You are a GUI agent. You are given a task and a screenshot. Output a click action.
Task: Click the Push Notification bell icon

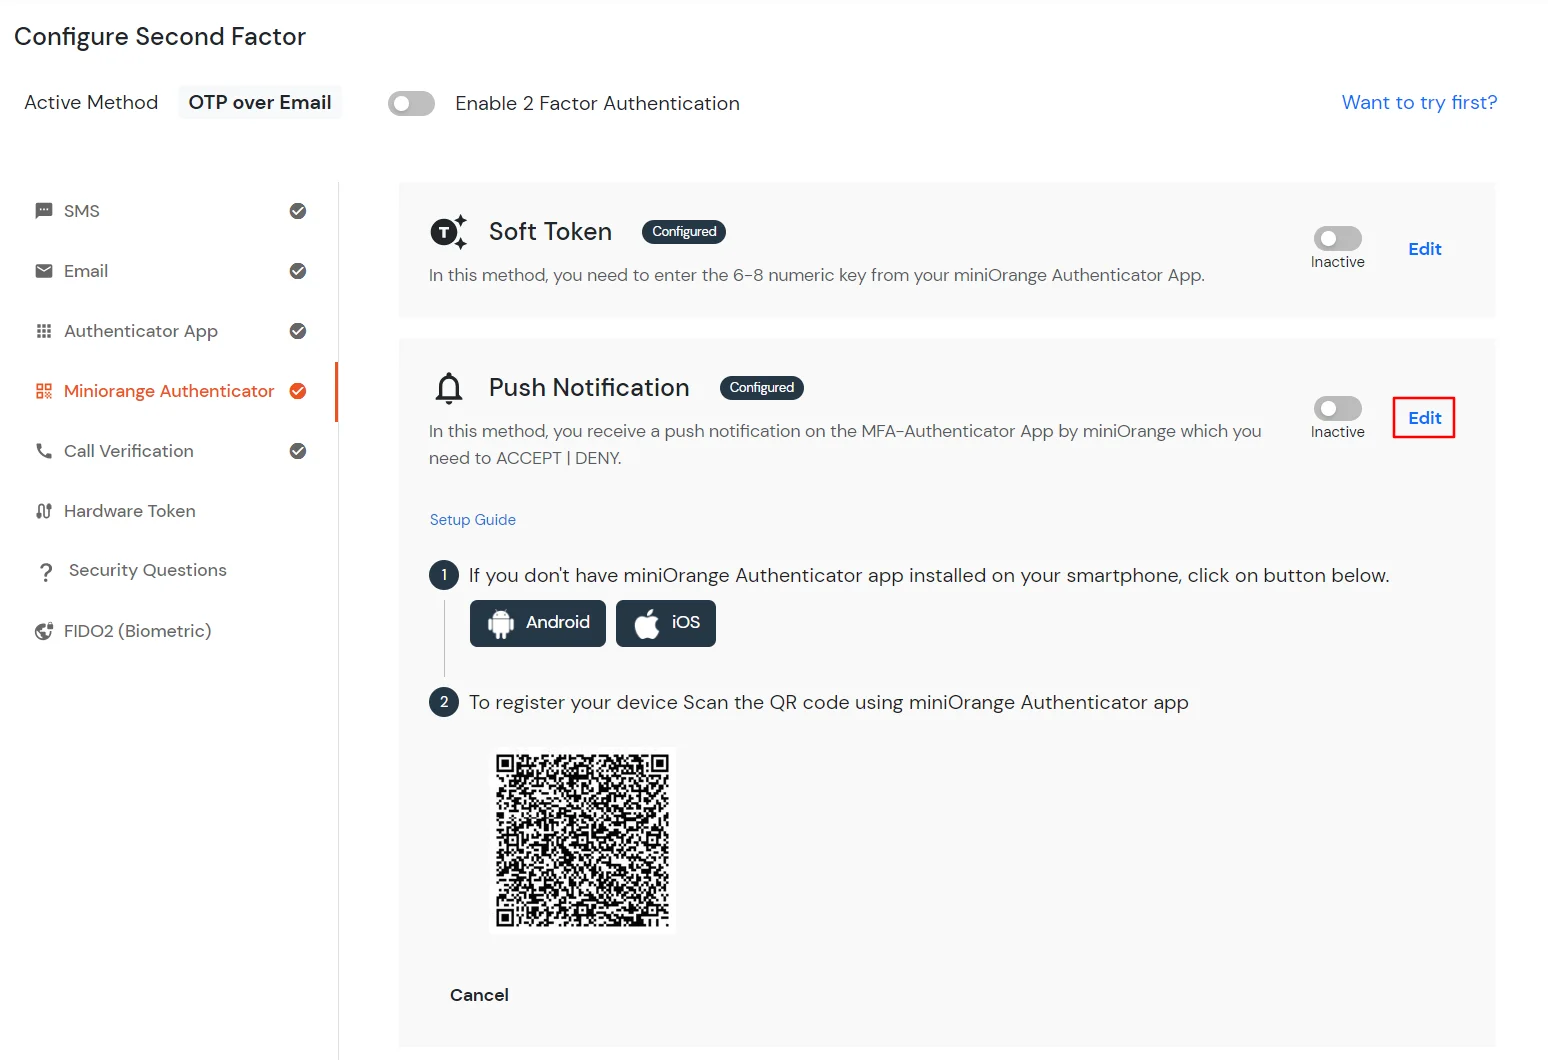pyautogui.click(x=448, y=387)
